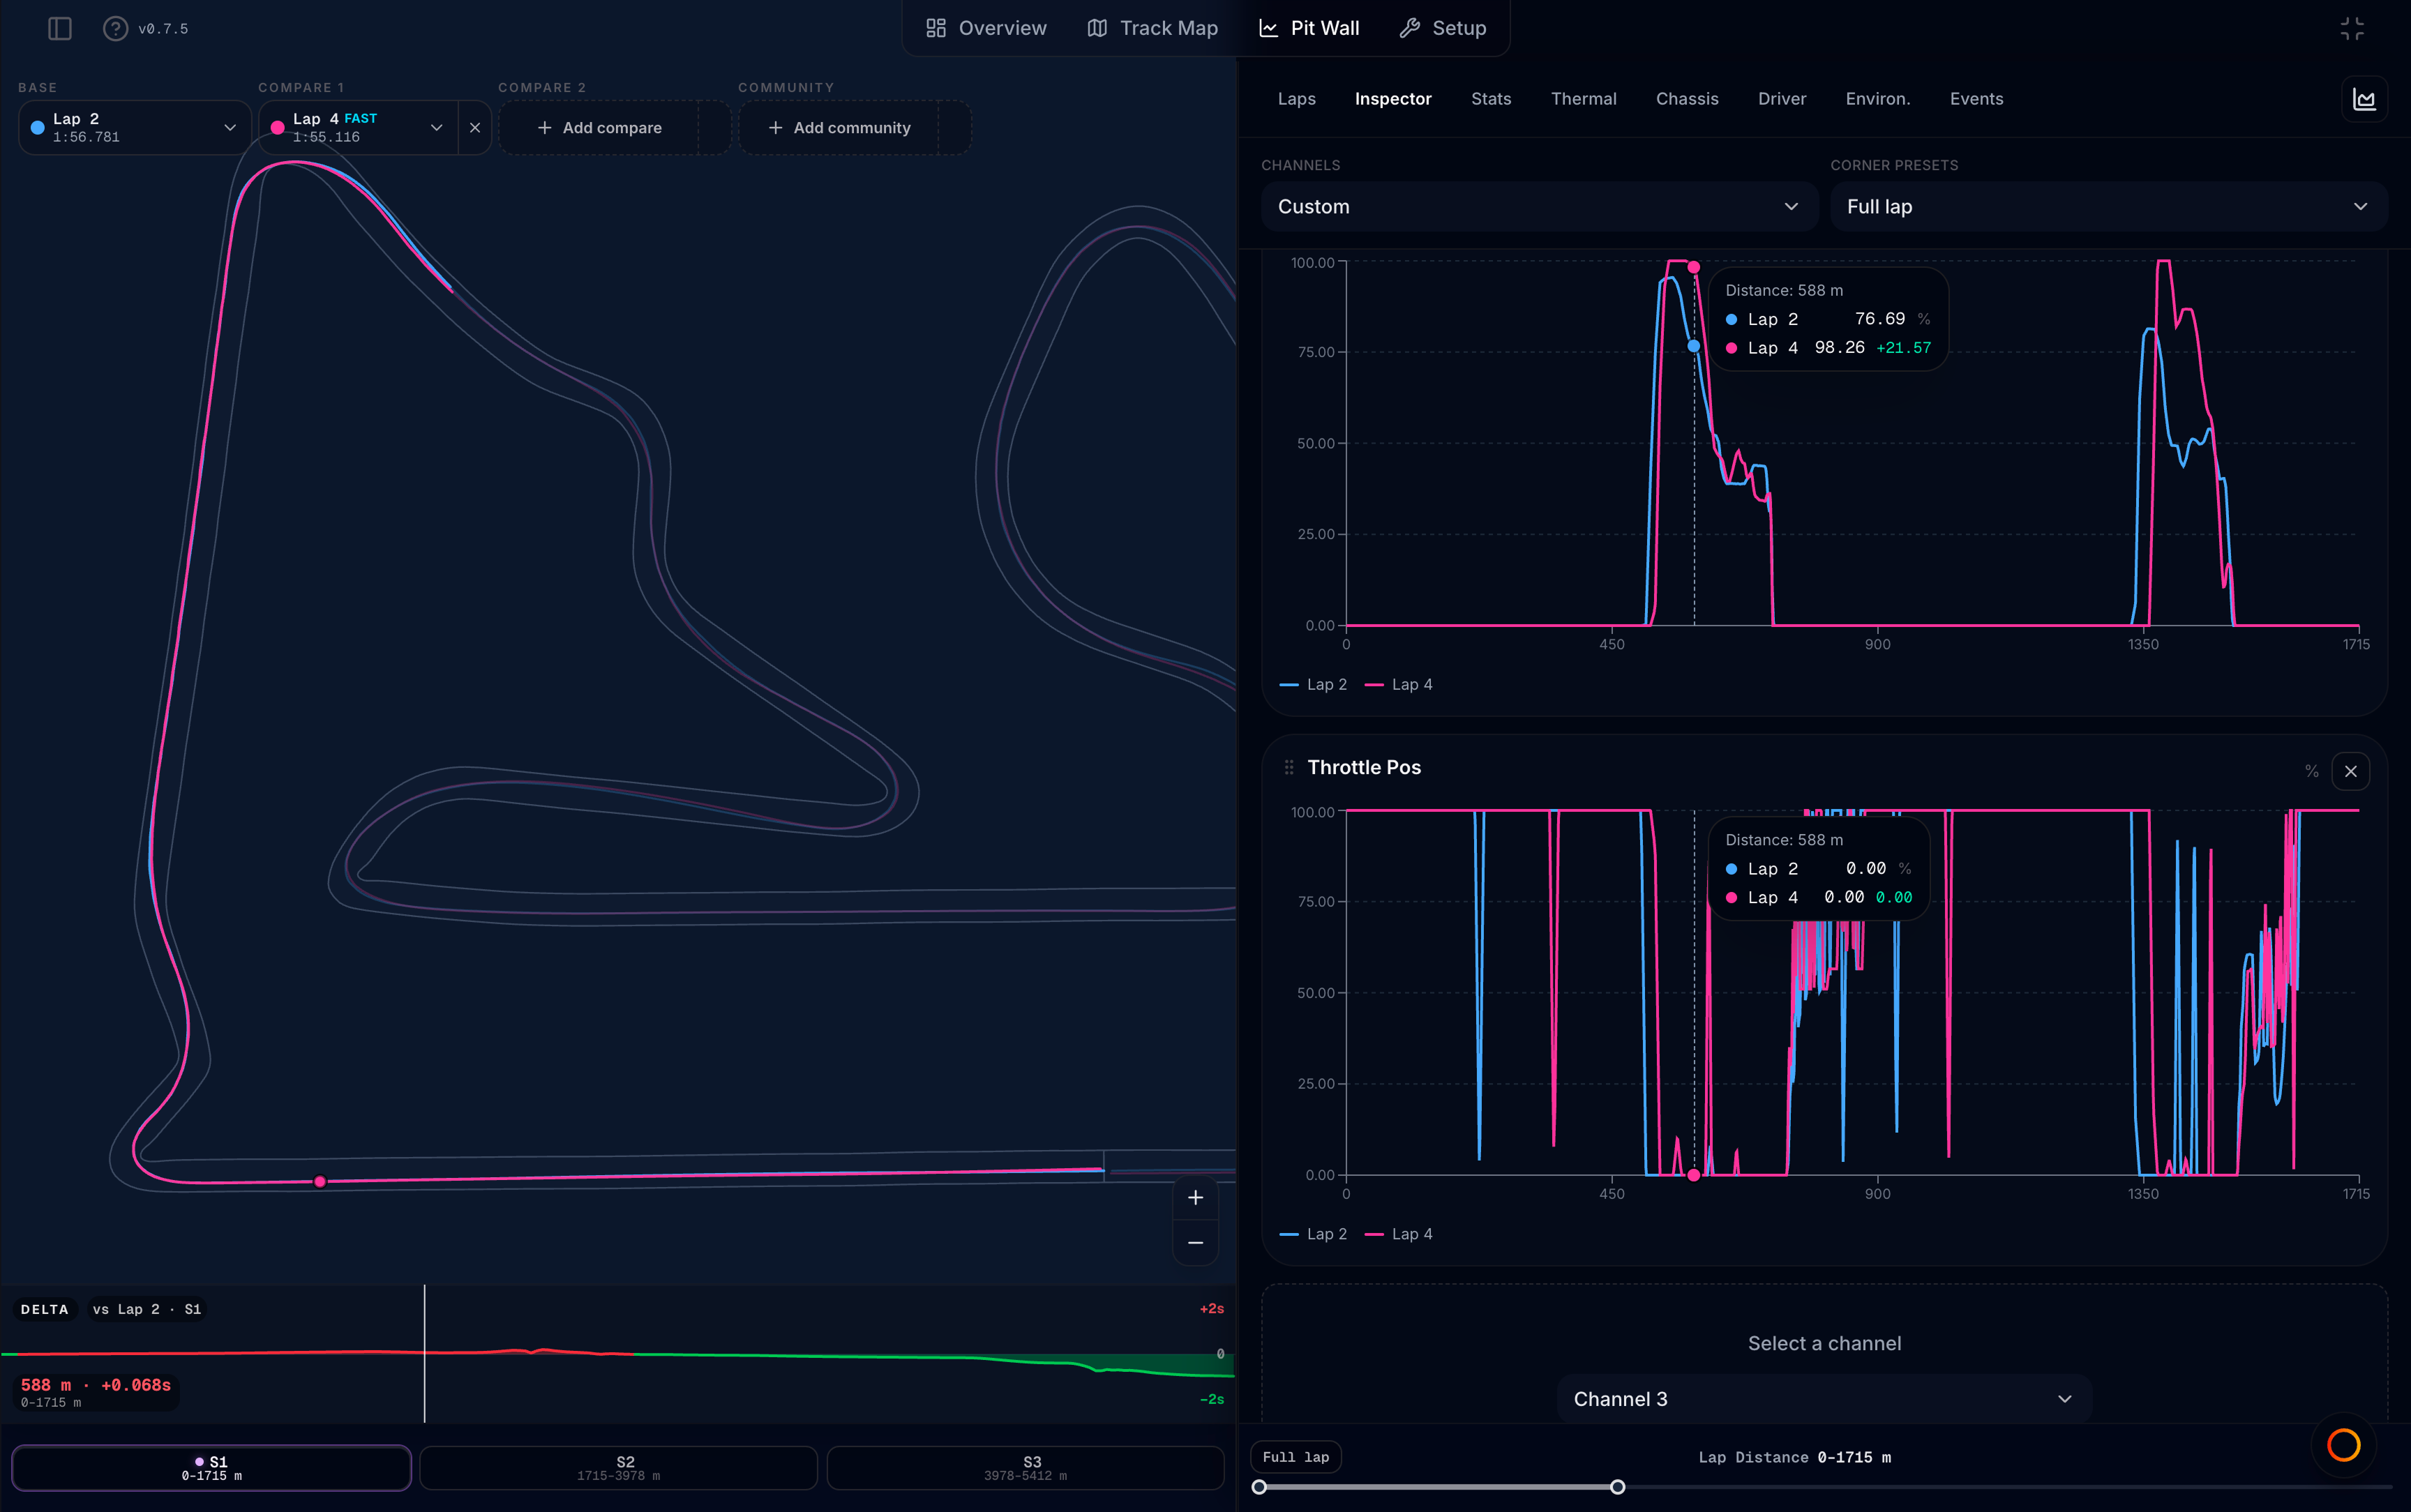This screenshot has height=1512, width=2411.
Task: Toggle Lap 2 legend in top chart
Action: click(1313, 684)
